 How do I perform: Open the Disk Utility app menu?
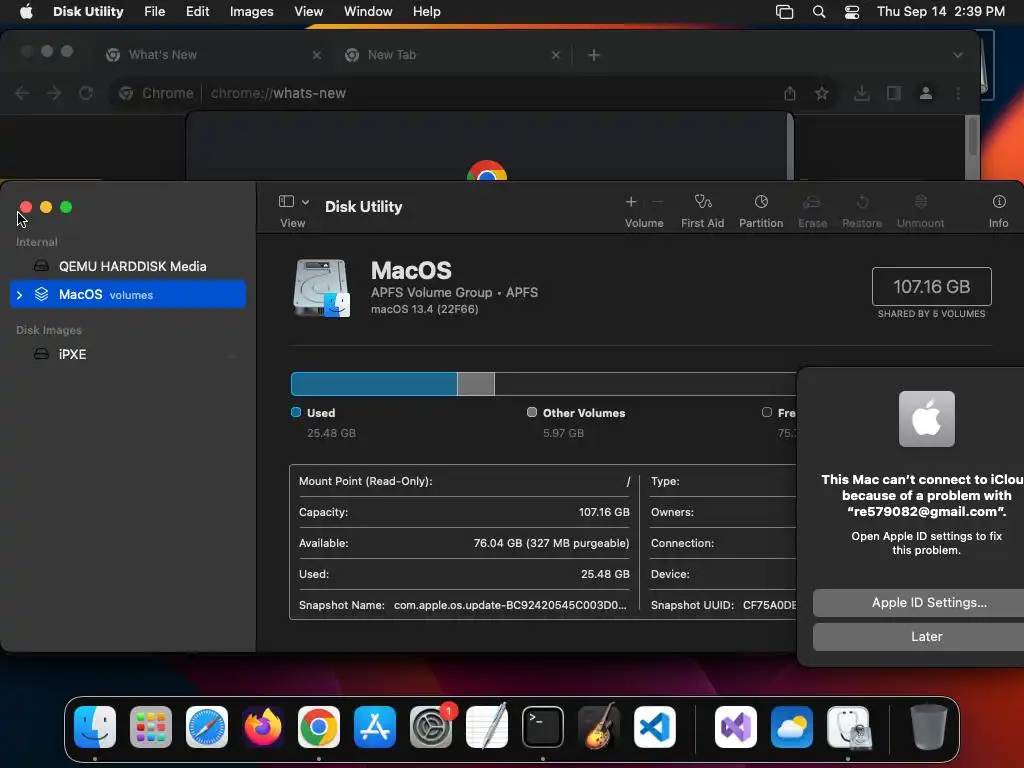pos(88,12)
